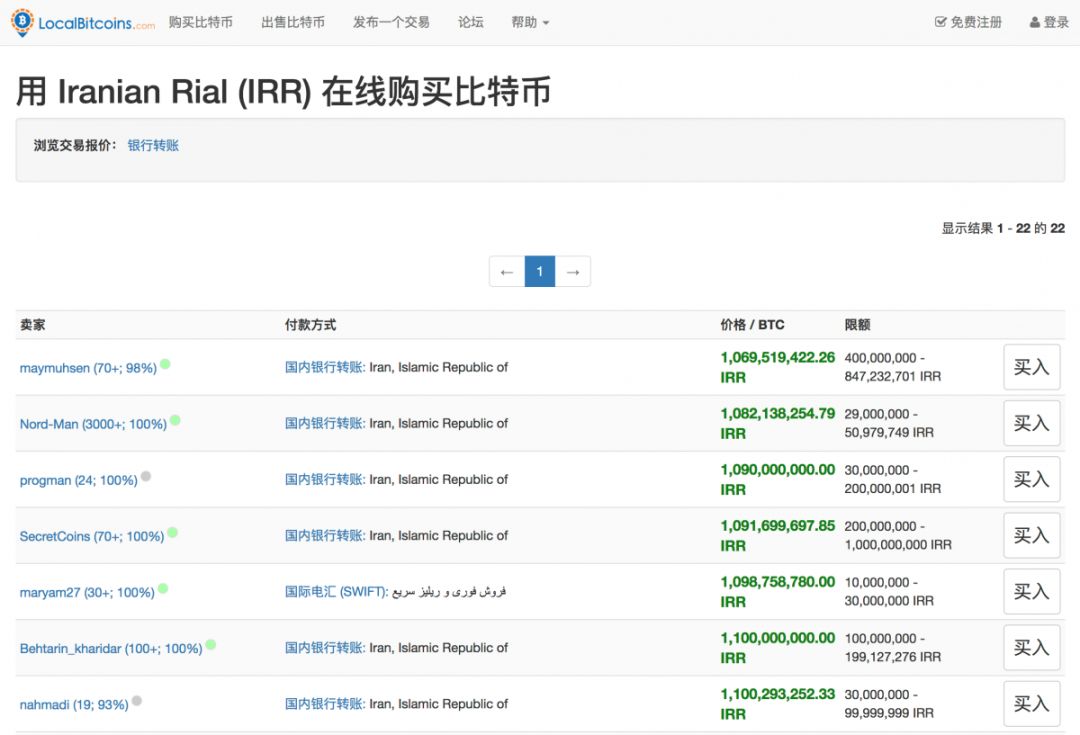Go to the next page arrow
The height and width of the screenshot is (735, 1080).
coord(572,271)
